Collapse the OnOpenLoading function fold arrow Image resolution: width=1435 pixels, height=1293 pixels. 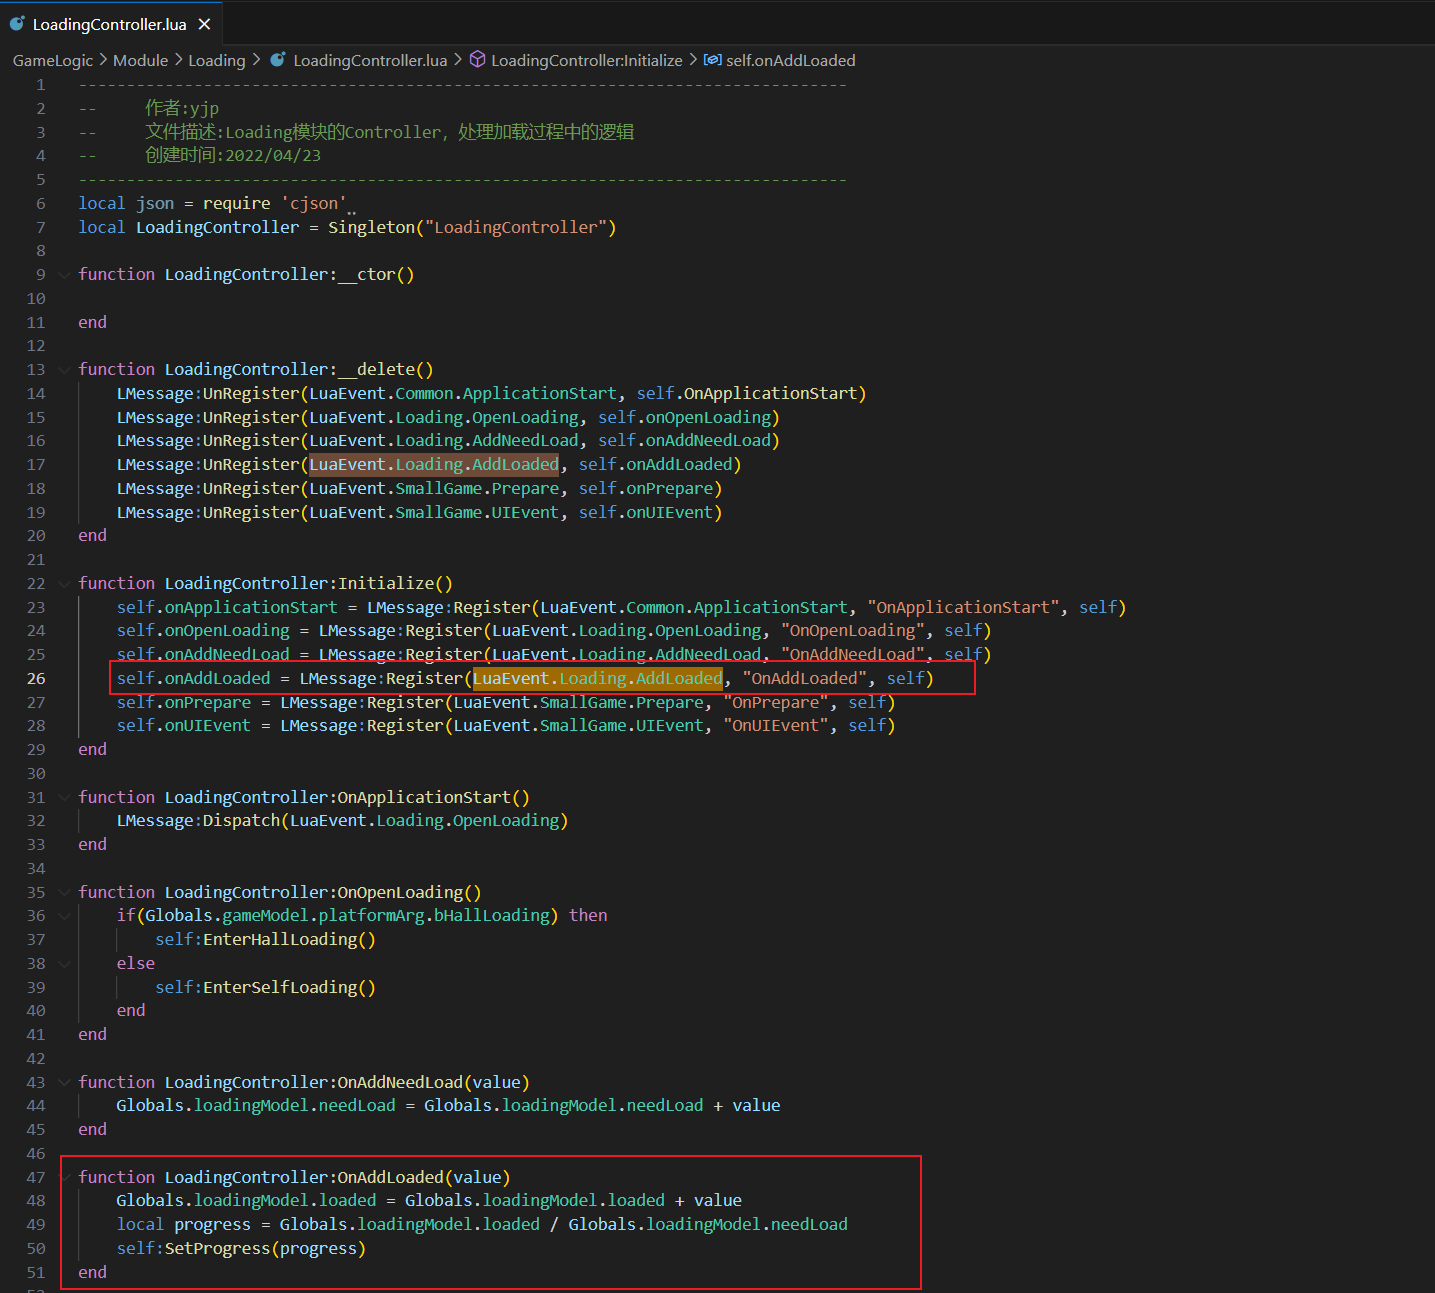pos(65,892)
